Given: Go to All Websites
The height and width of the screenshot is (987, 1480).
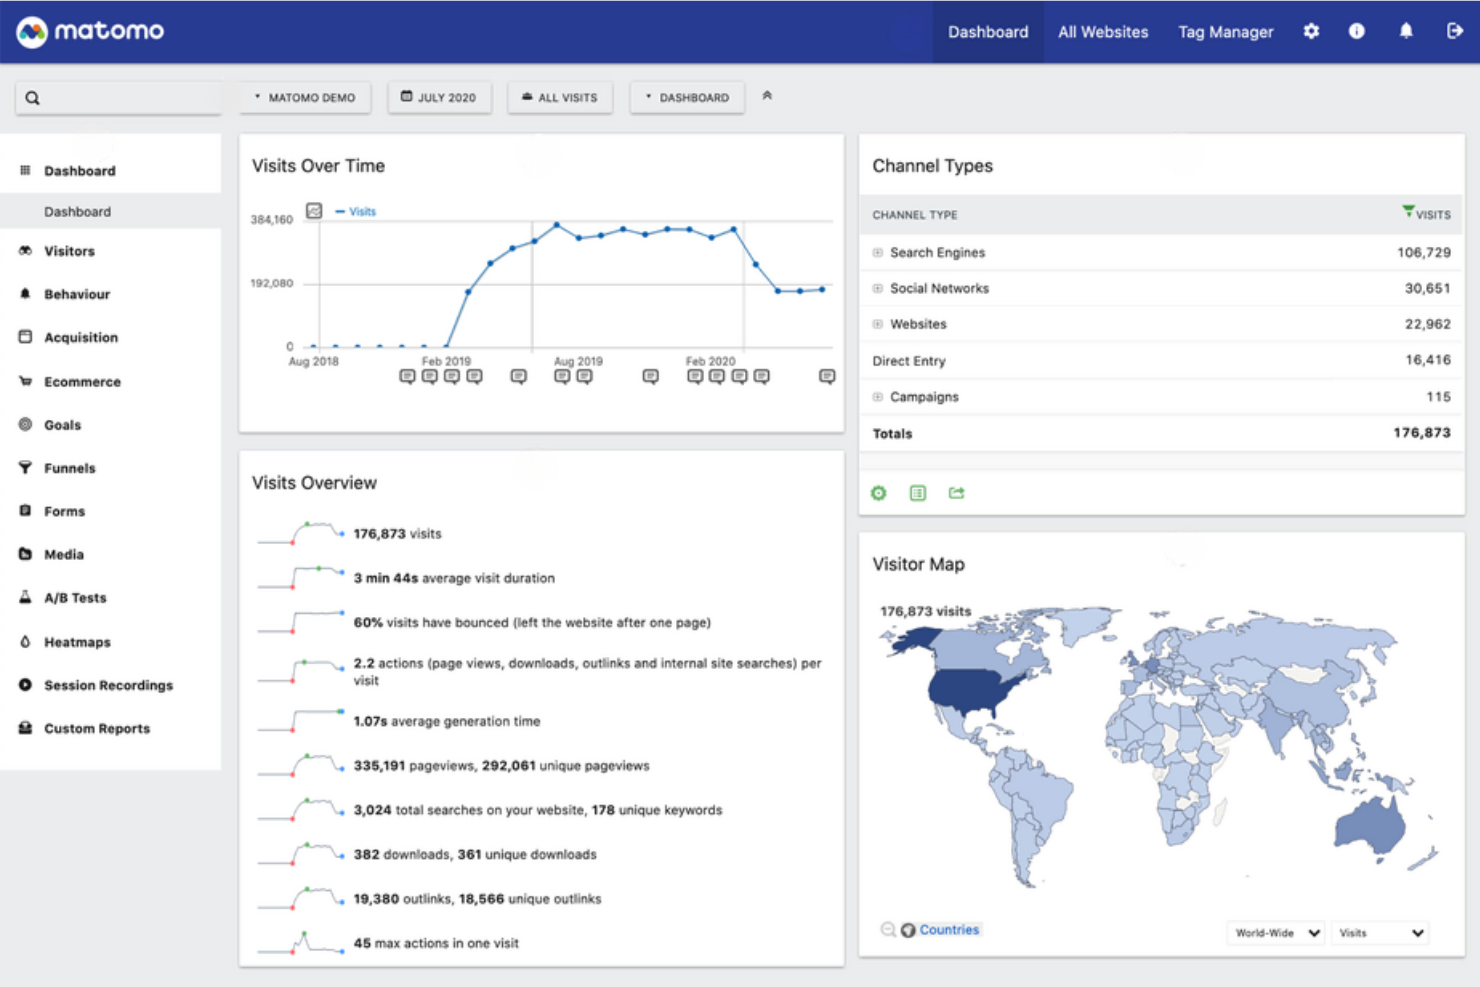Looking at the screenshot, I should [1102, 31].
